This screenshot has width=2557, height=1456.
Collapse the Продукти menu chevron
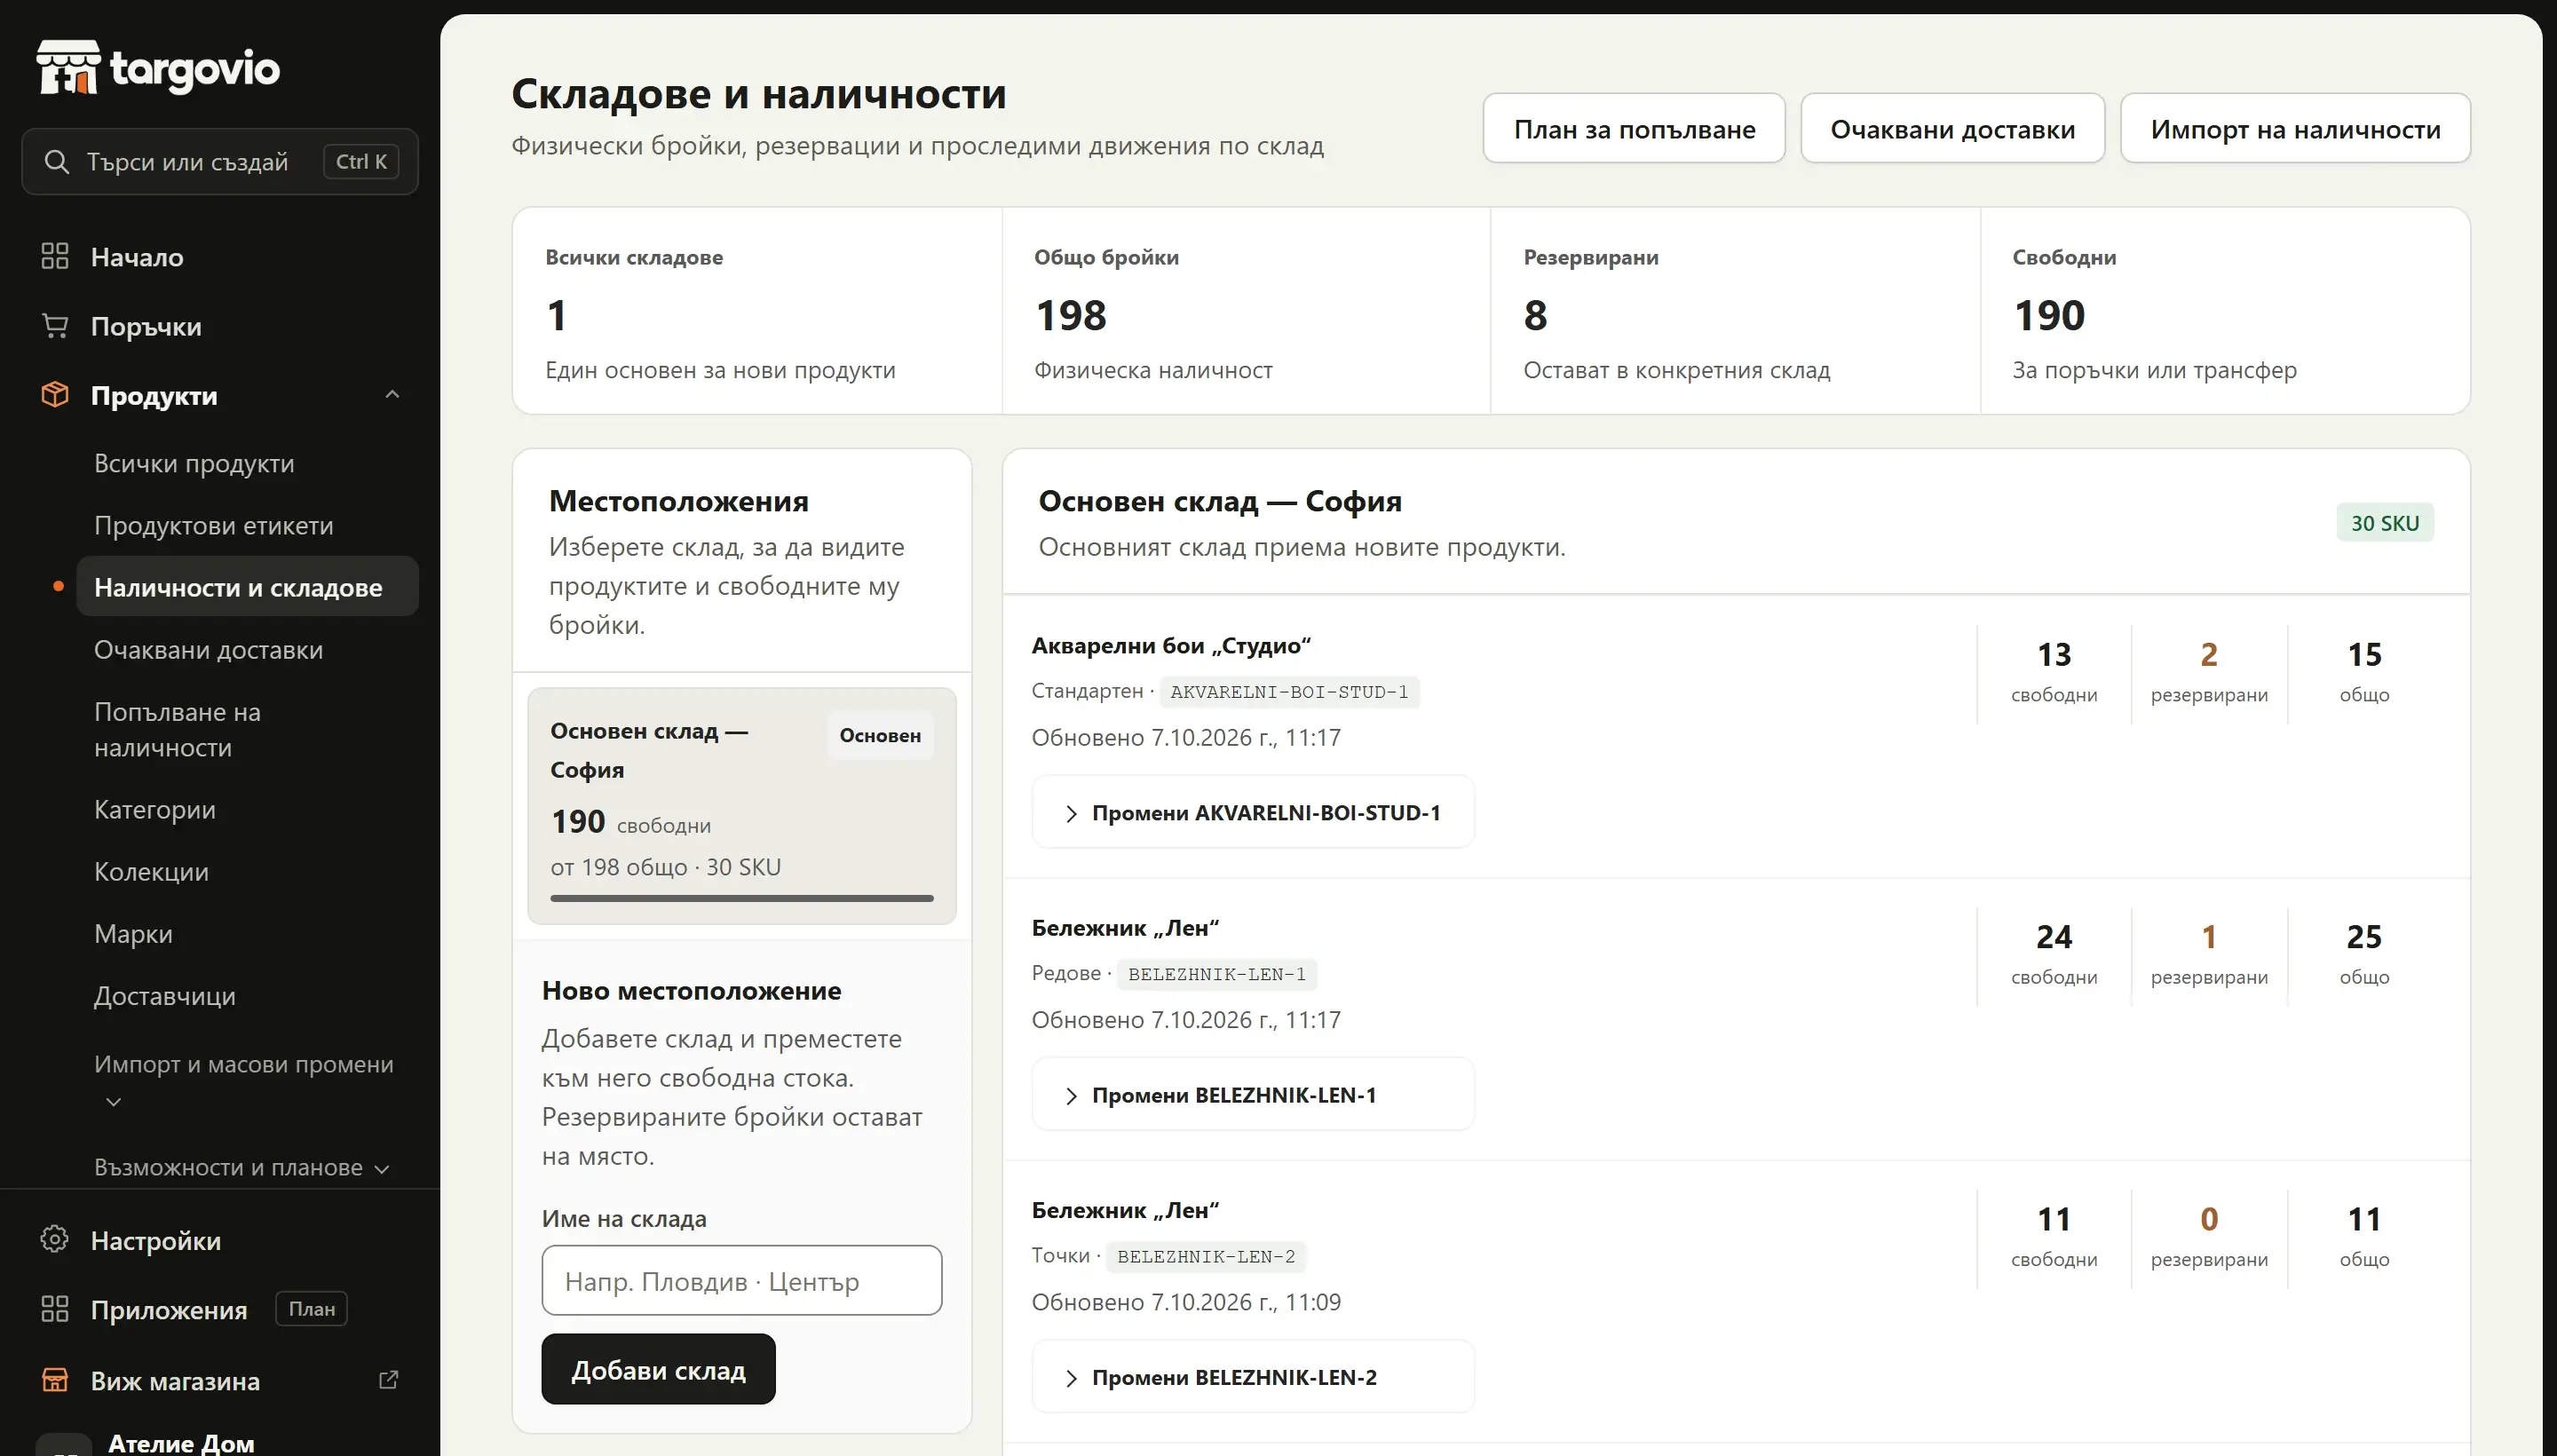(x=392, y=395)
